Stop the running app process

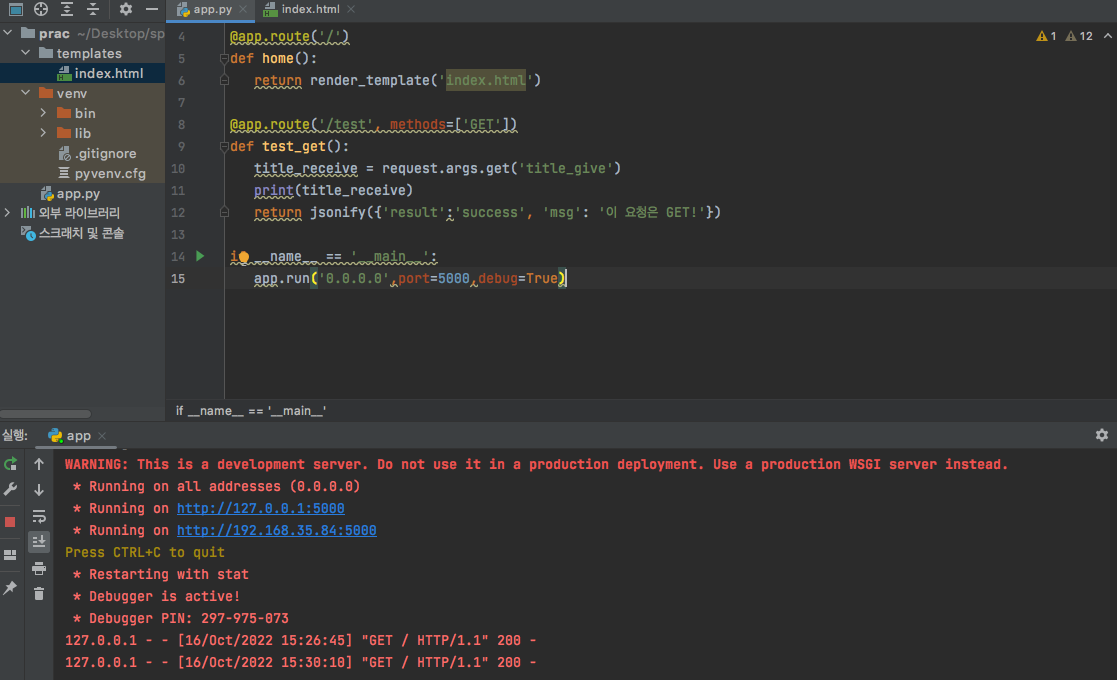point(10,522)
